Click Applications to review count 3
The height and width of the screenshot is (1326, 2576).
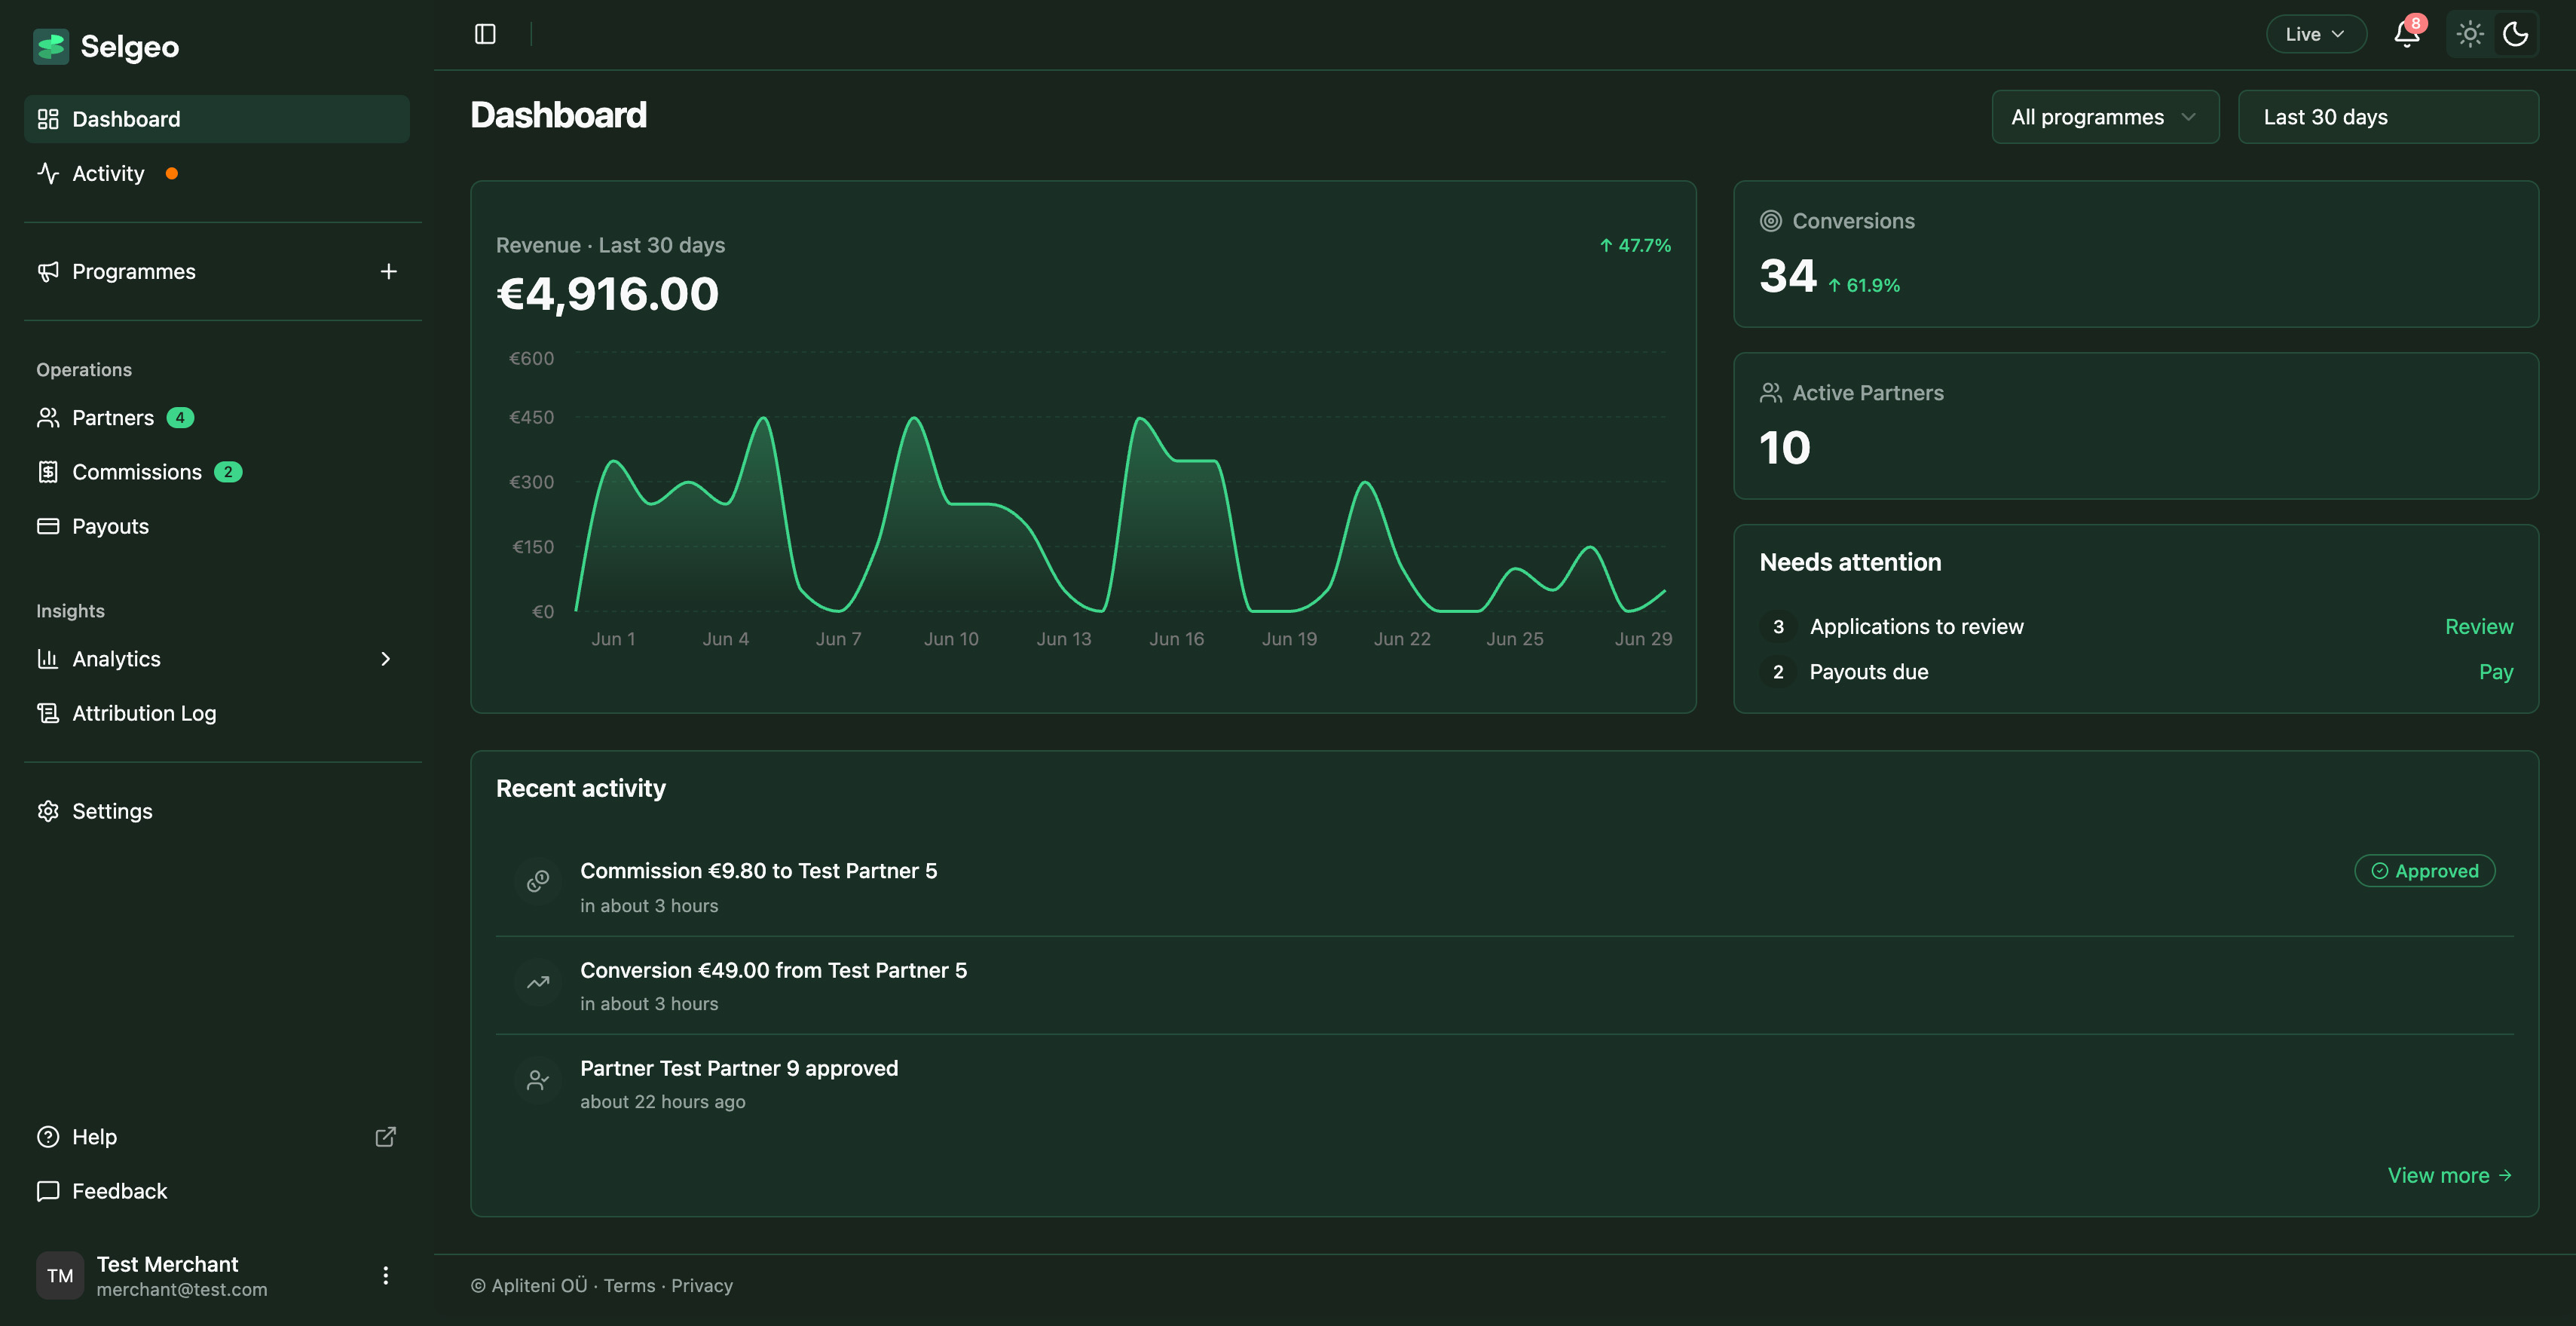click(x=1777, y=627)
